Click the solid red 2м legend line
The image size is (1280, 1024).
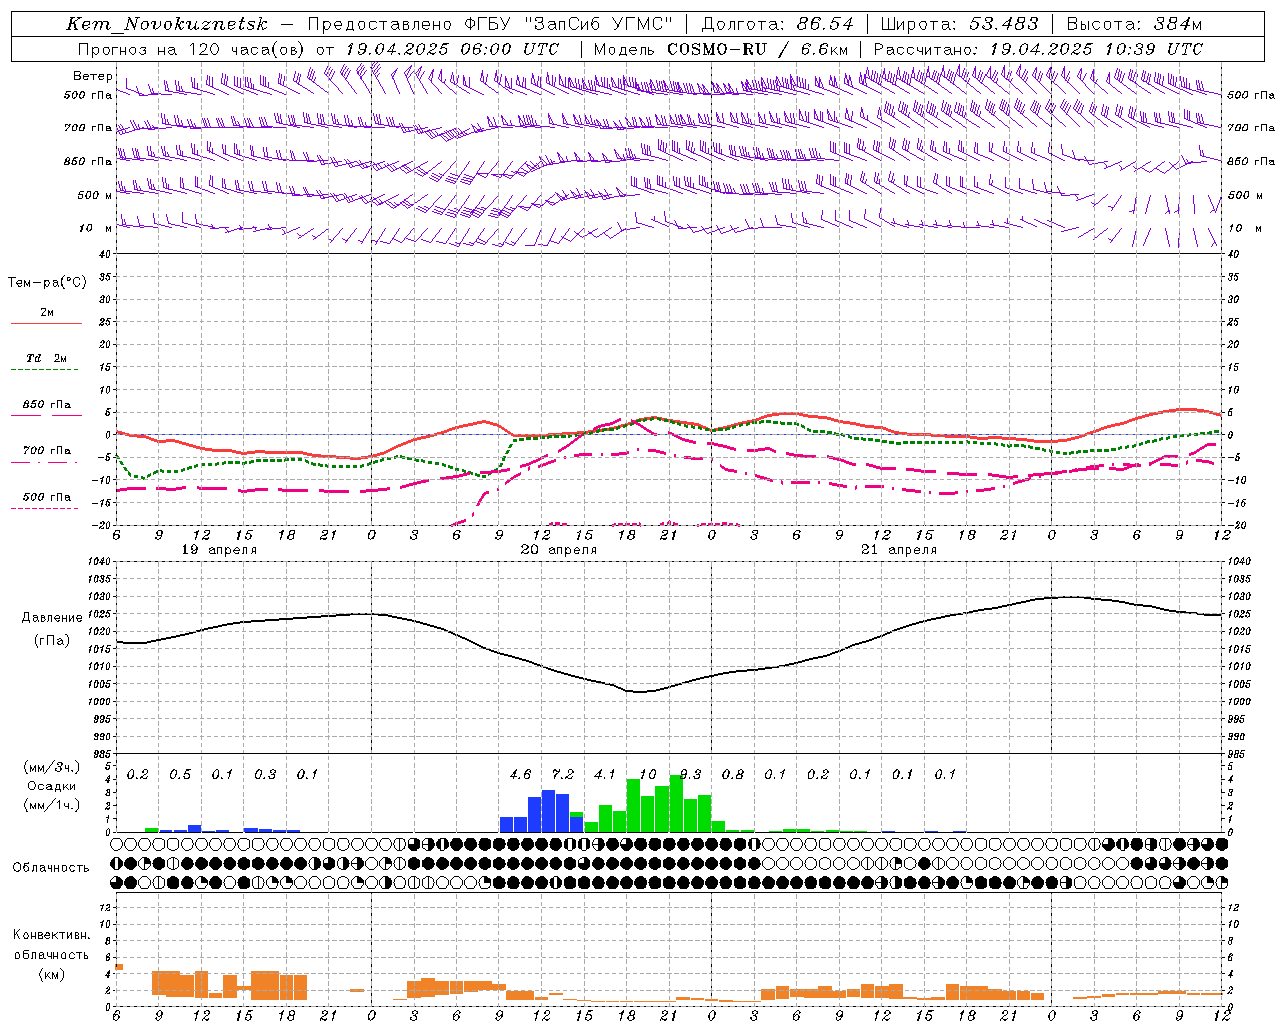46,324
